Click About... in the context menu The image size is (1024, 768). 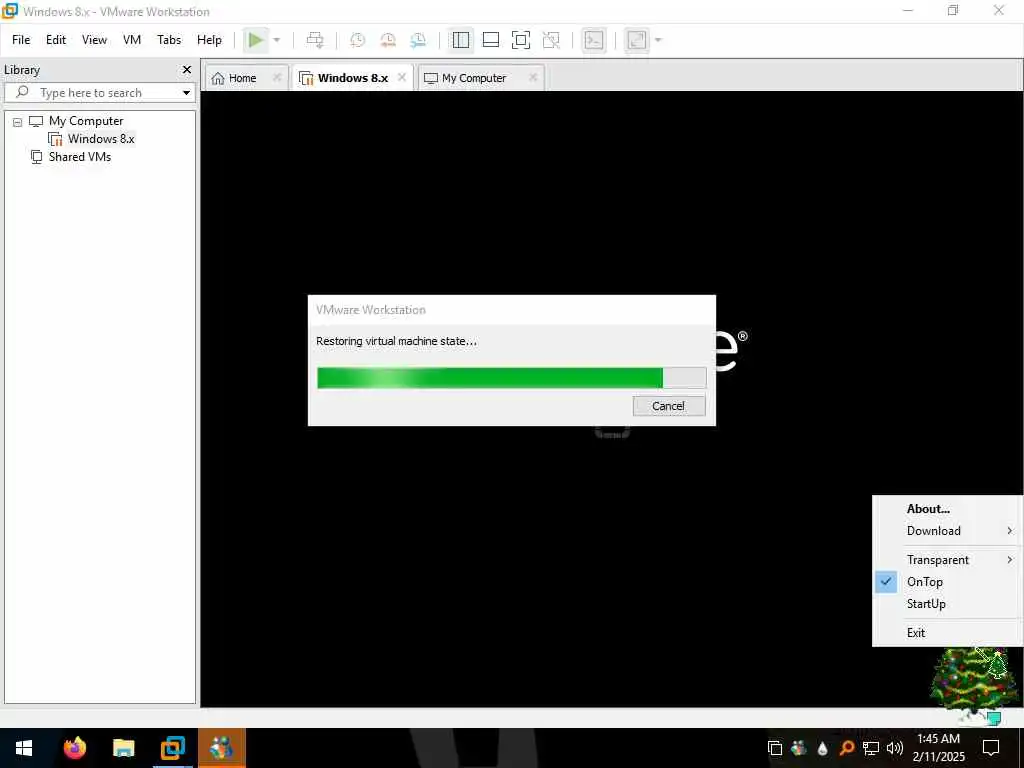928,509
